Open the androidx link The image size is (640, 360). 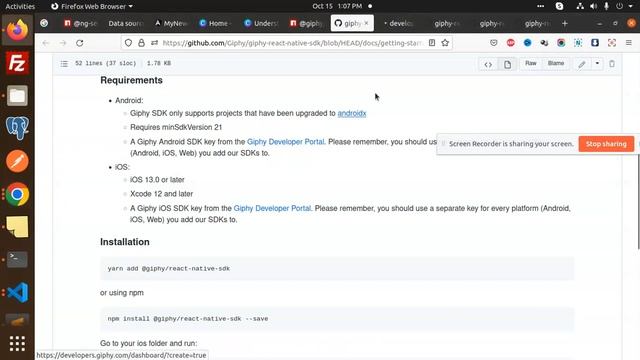(x=352, y=113)
